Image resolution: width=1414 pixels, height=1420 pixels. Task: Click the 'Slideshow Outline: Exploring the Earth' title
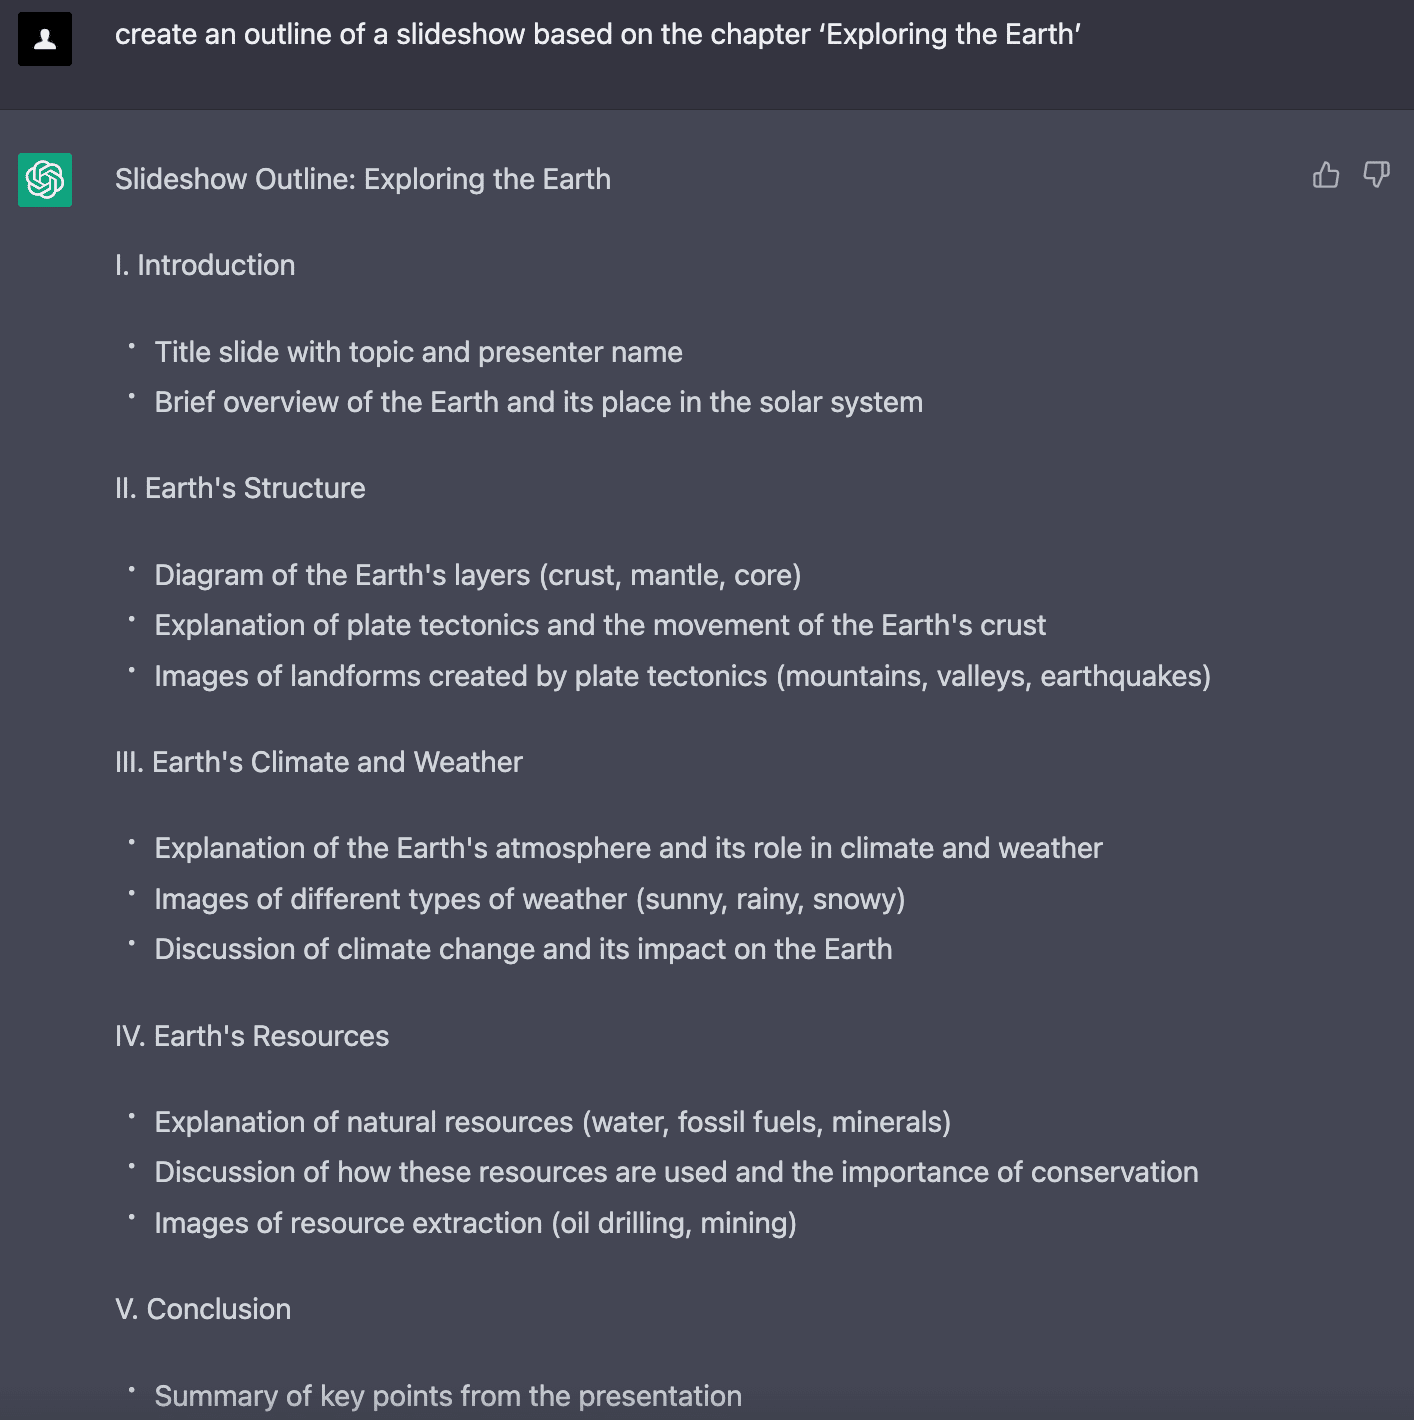click(362, 179)
